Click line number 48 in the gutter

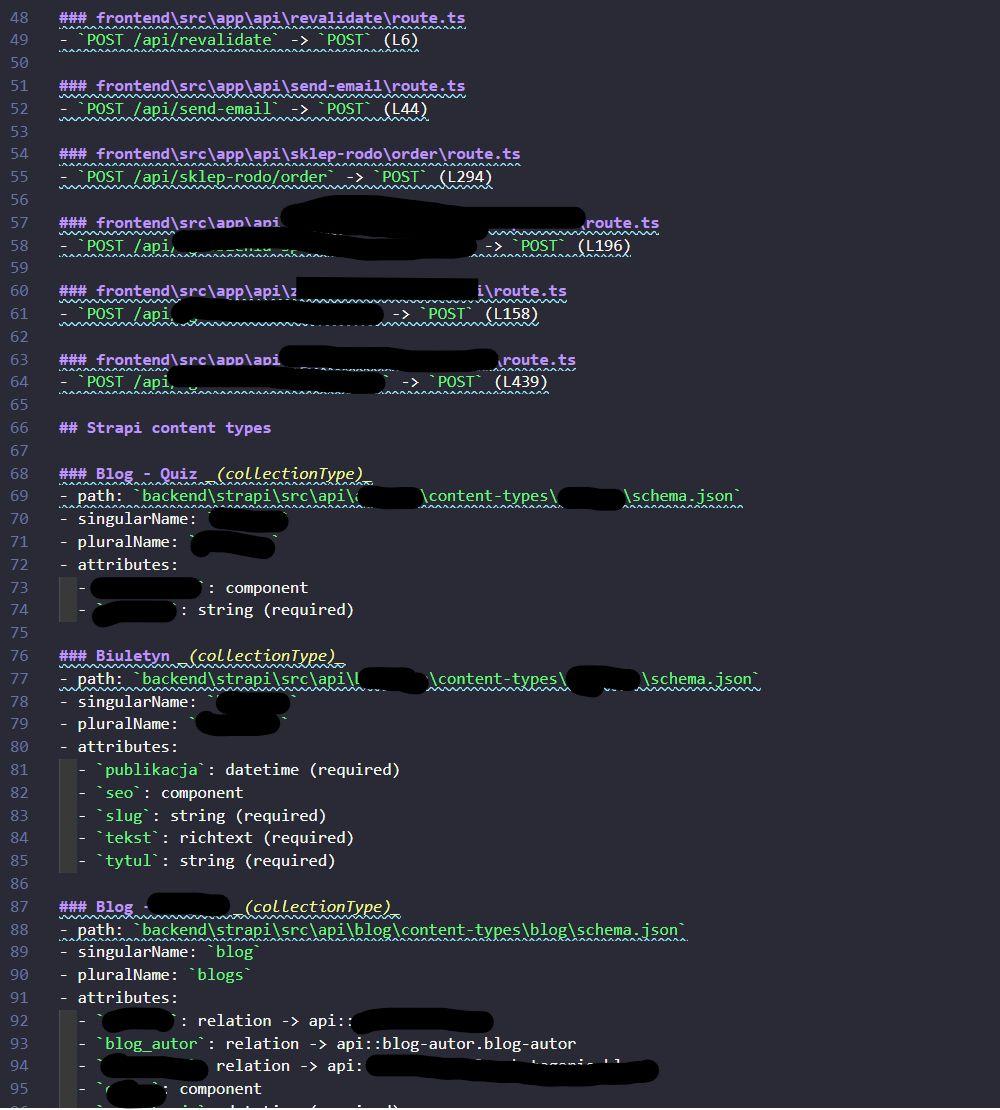coord(19,18)
